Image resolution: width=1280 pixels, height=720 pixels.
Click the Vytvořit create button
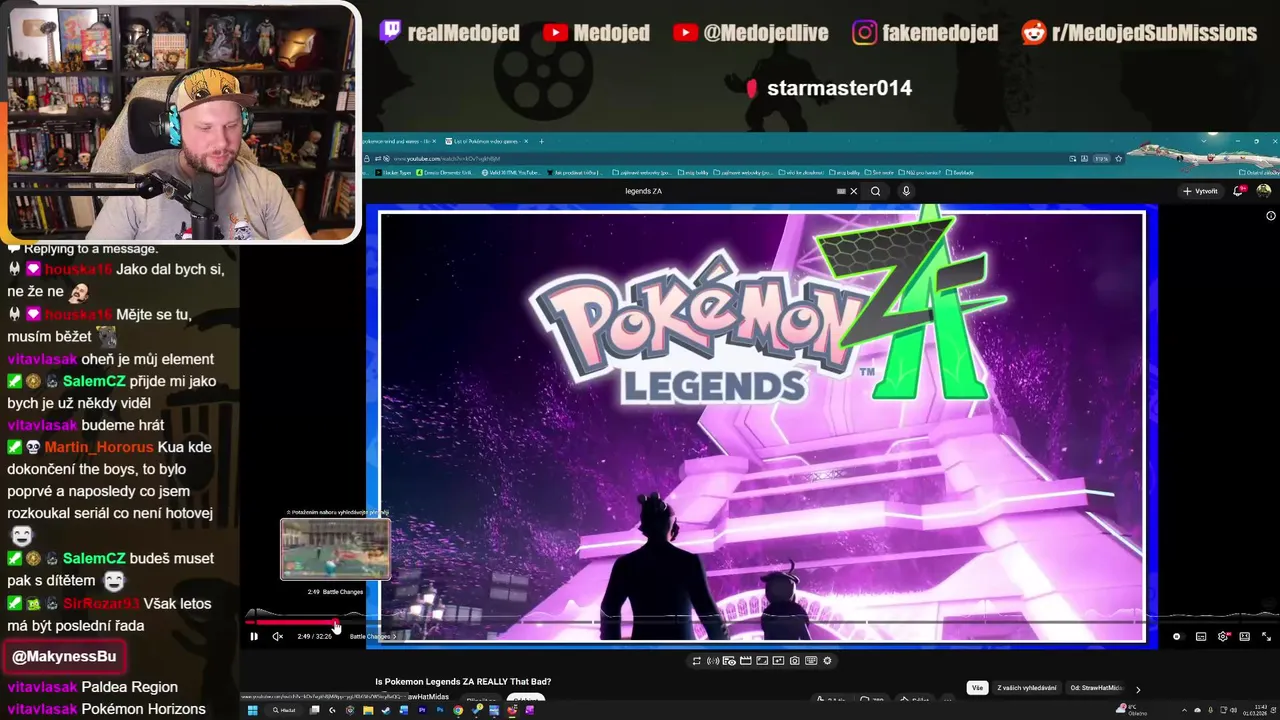pos(1200,191)
